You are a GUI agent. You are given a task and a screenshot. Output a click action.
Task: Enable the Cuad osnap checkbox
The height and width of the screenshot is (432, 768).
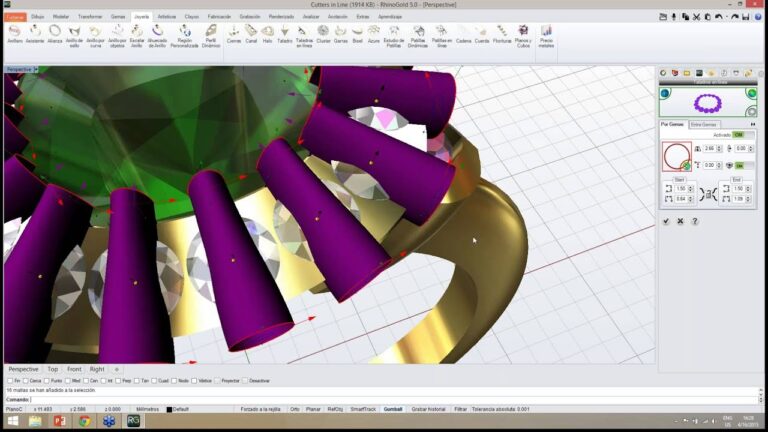tap(154, 381)
